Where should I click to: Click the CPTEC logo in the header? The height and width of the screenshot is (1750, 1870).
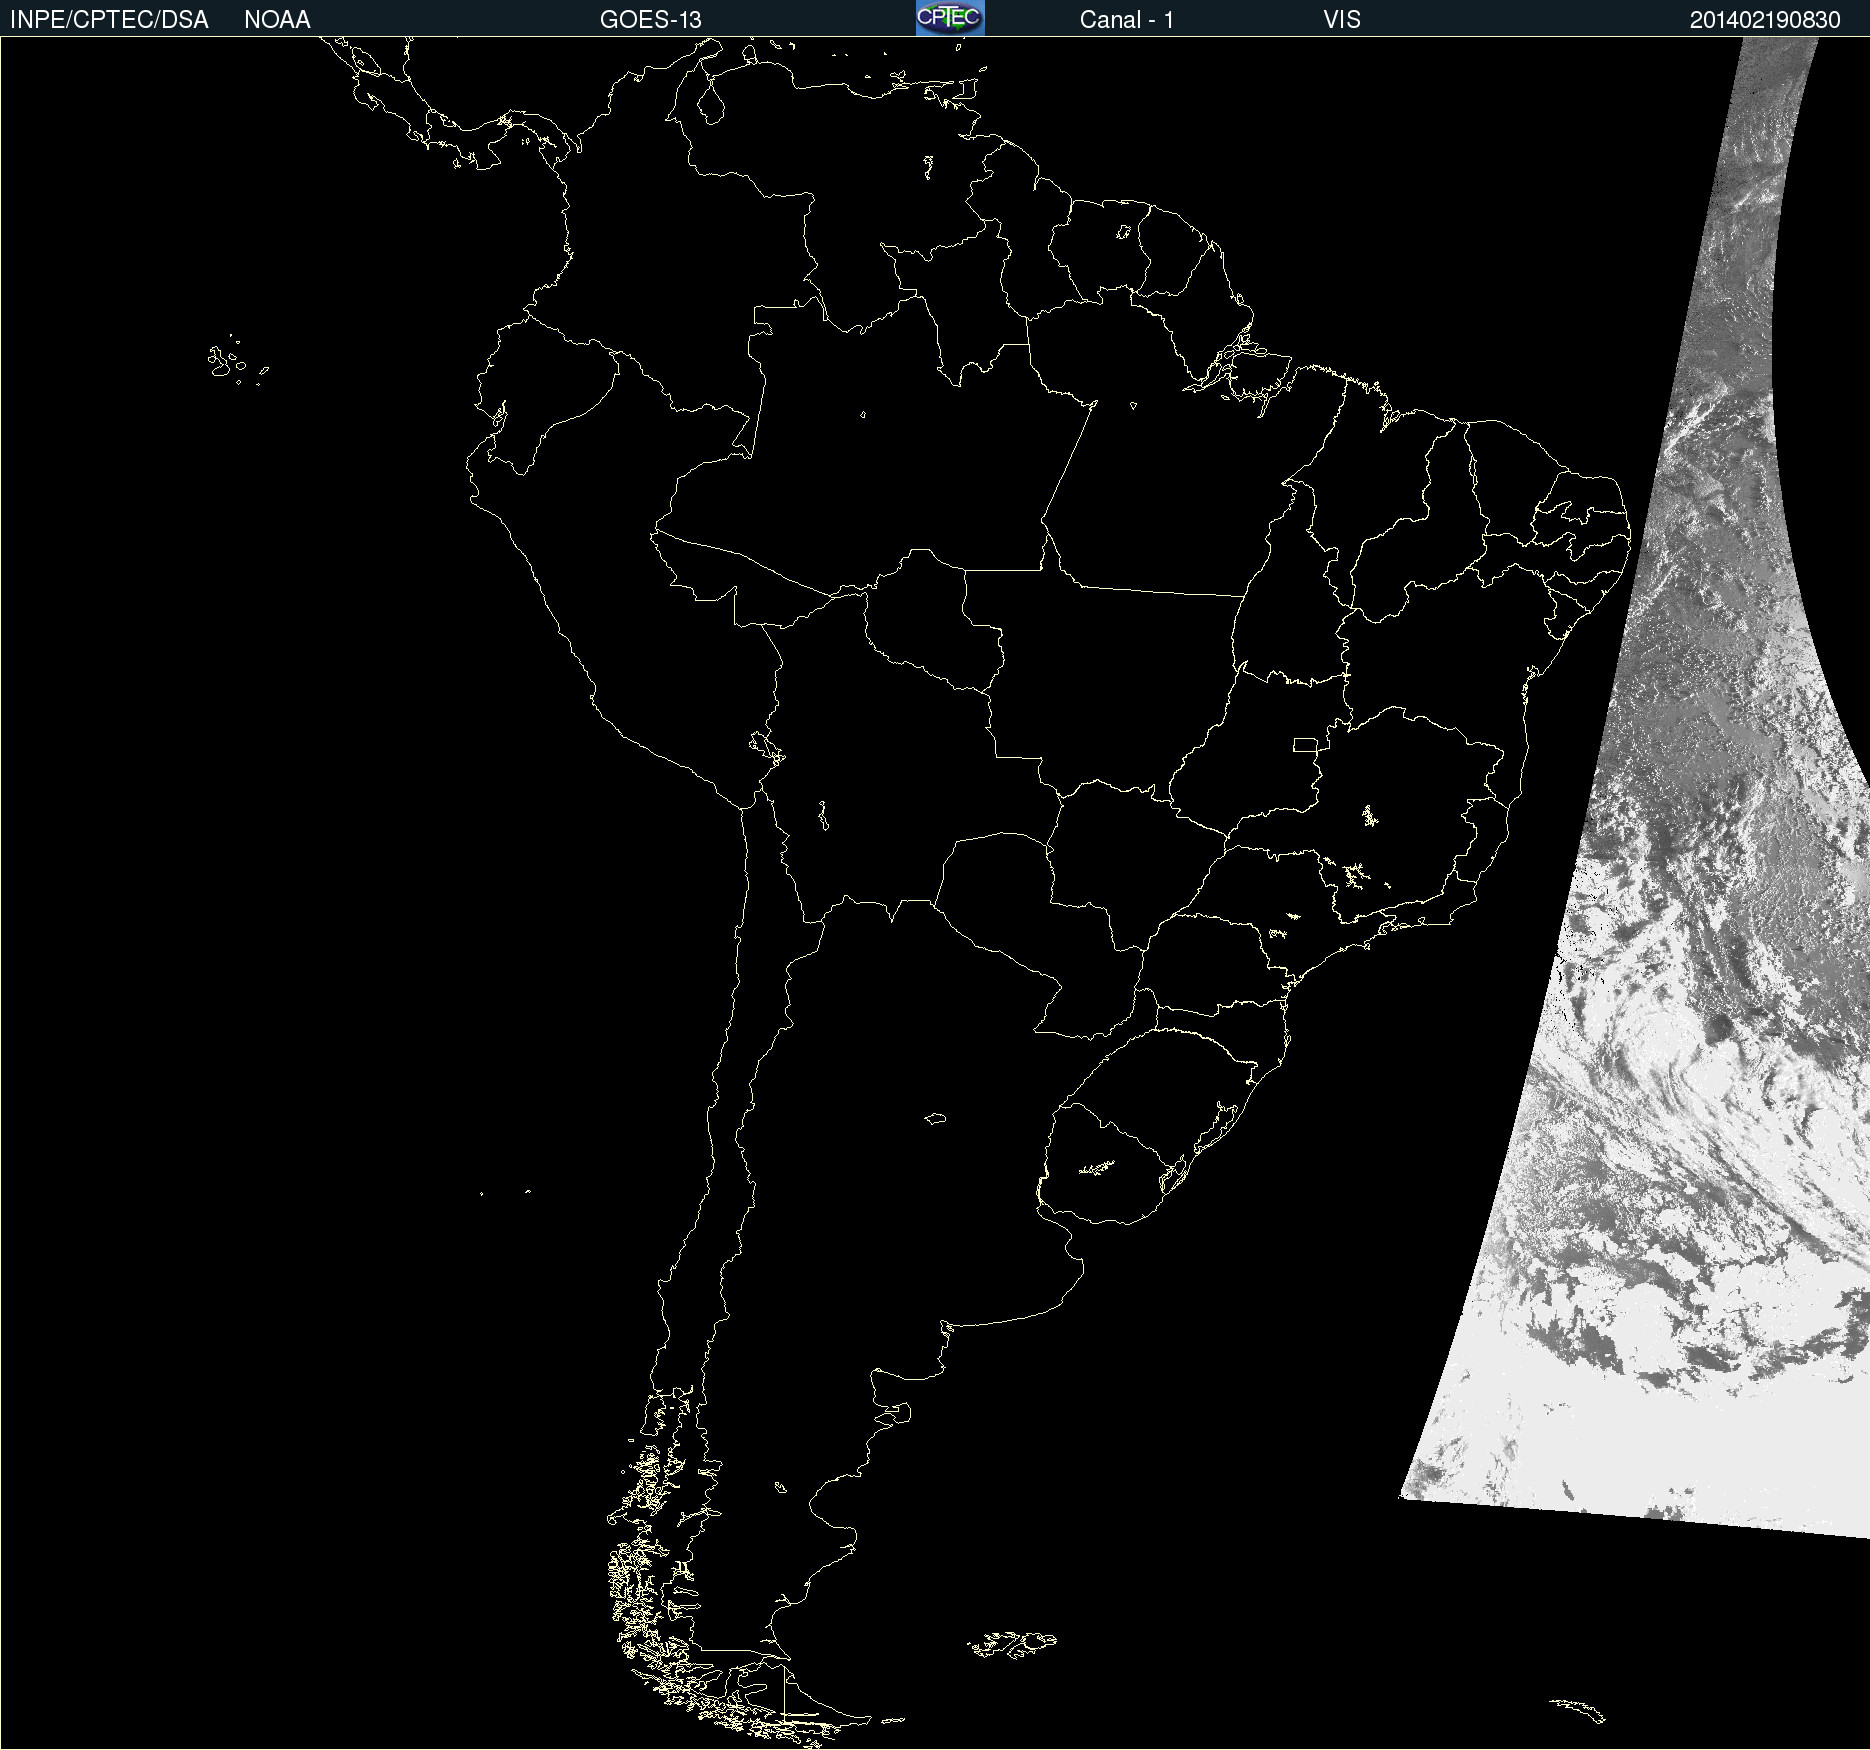[x=949, y=18]
